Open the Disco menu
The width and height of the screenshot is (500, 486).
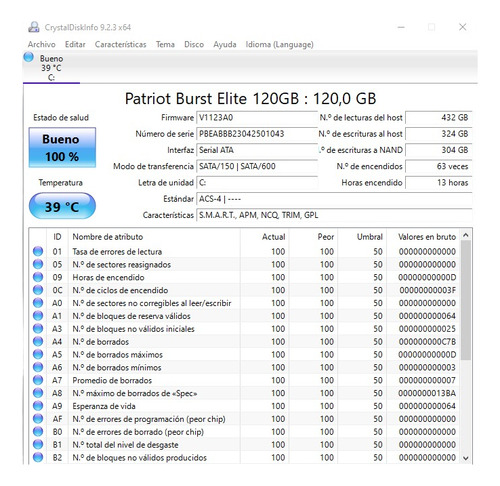(x=194, y=44)
